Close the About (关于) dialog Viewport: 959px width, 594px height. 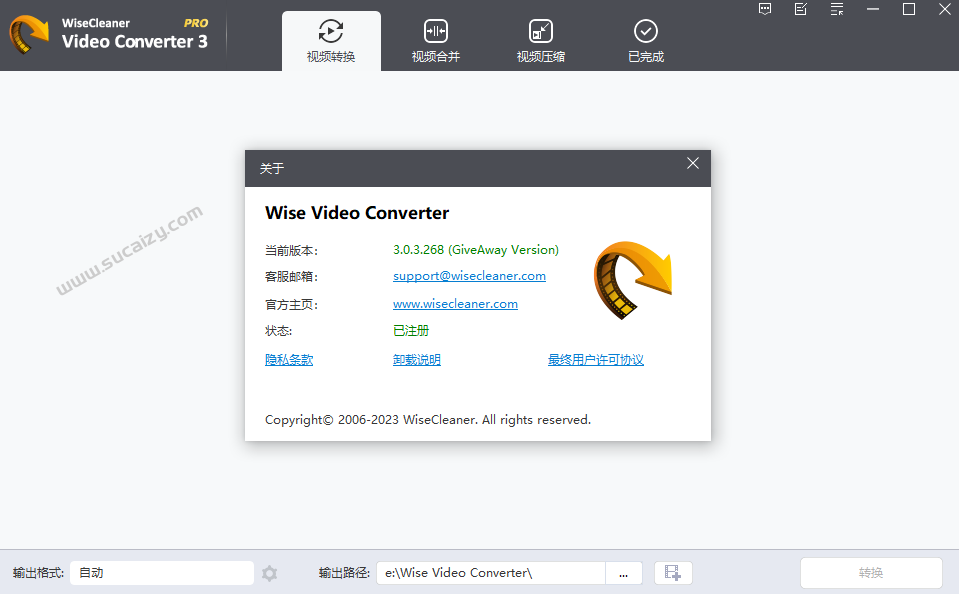[x=693, y=164]
